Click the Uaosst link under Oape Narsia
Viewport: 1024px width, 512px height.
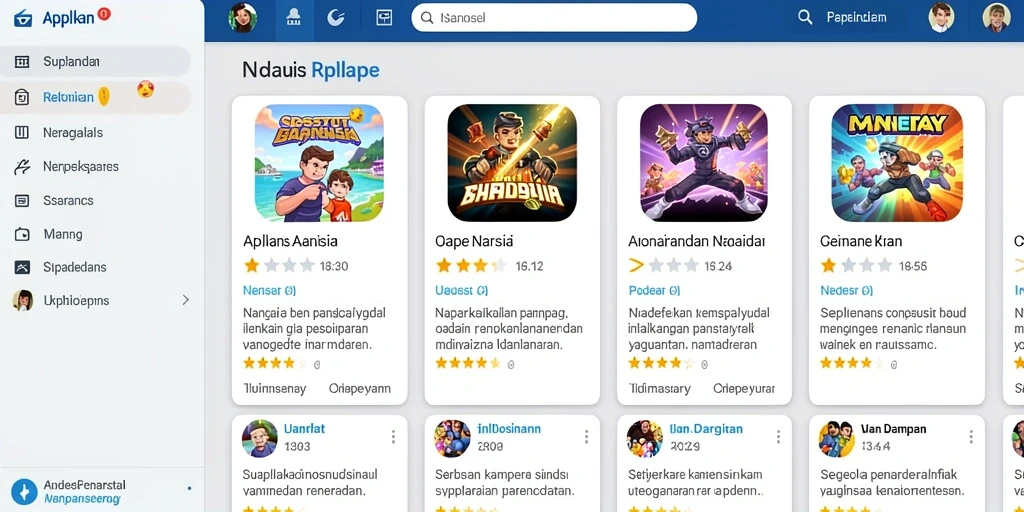[x=461, y=290]
